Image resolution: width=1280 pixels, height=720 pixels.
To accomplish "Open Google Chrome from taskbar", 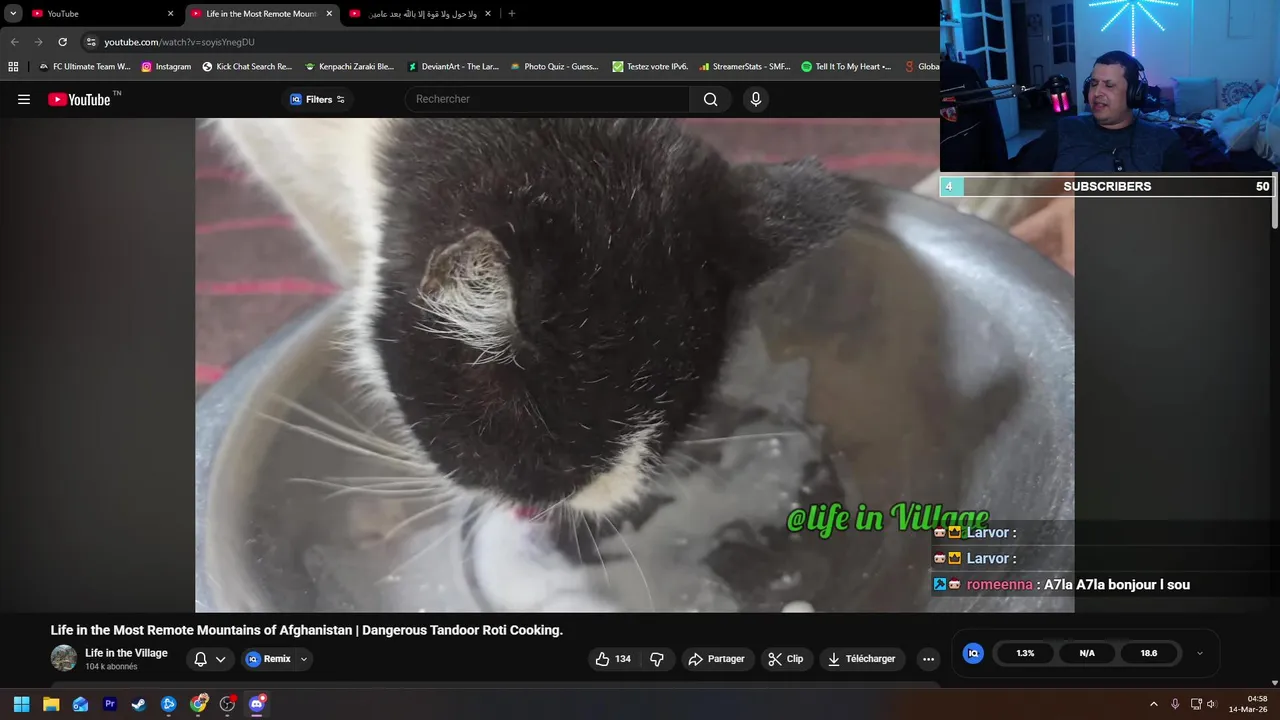I will [198, 704].
